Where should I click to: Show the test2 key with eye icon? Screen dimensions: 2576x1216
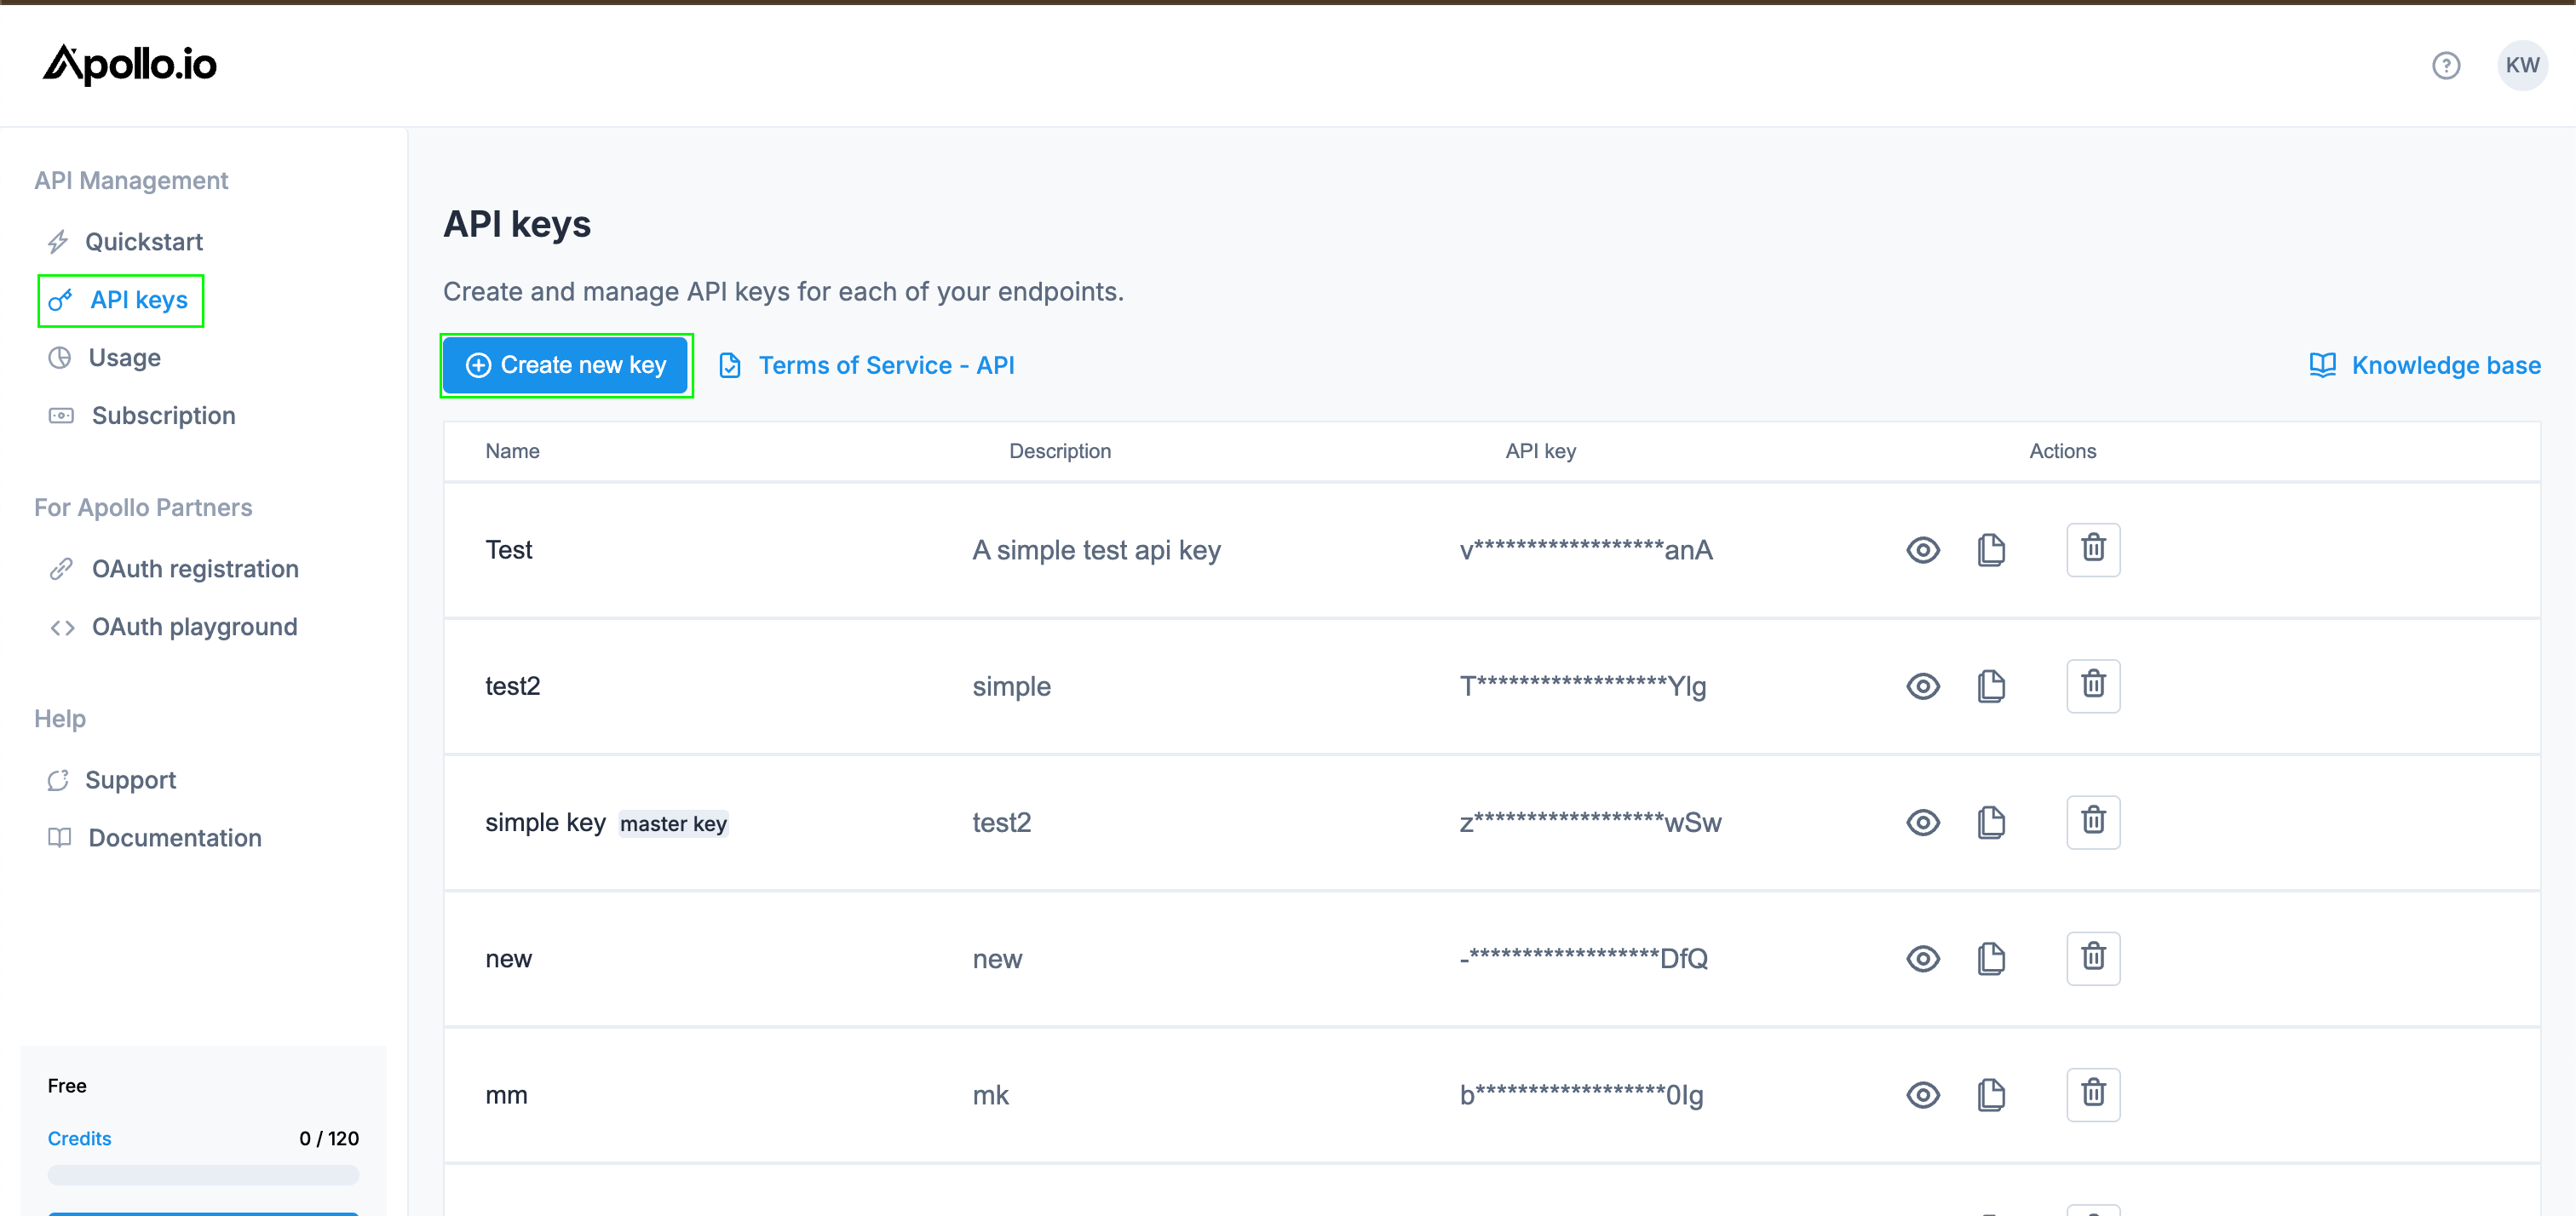[x=1922, y=686]
